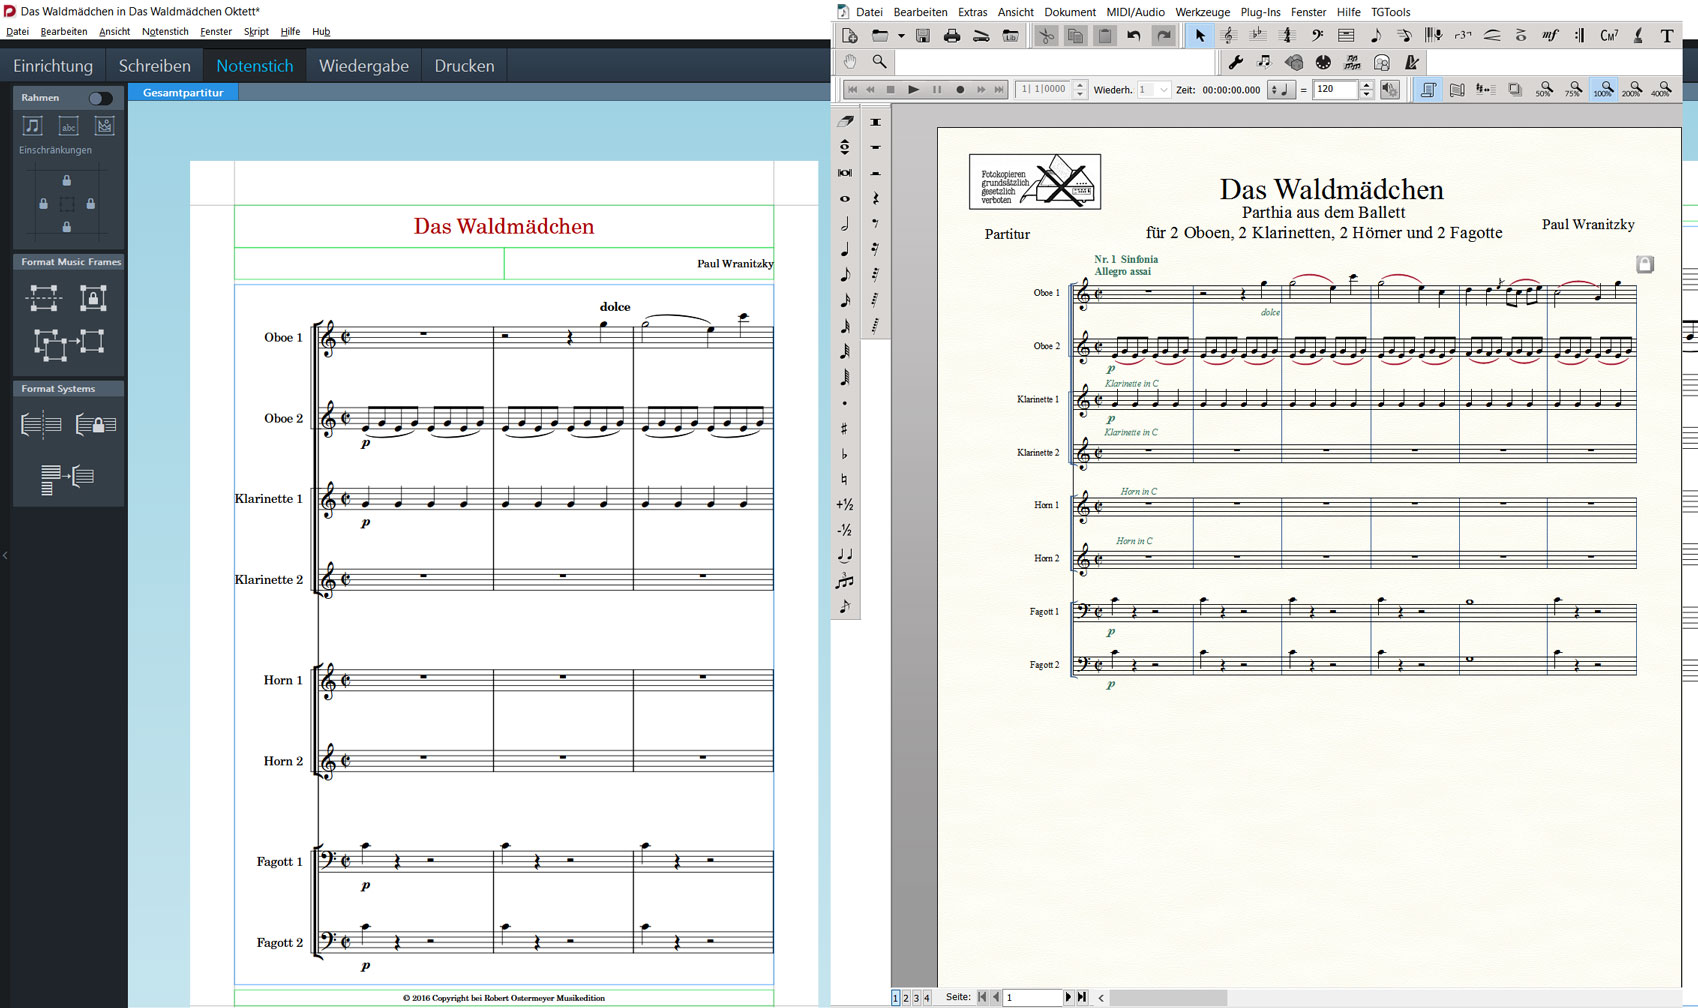Toggle the Rahmen switch
The height and width of the screenshot is (1008, 1698).
[x=100, y=98]
